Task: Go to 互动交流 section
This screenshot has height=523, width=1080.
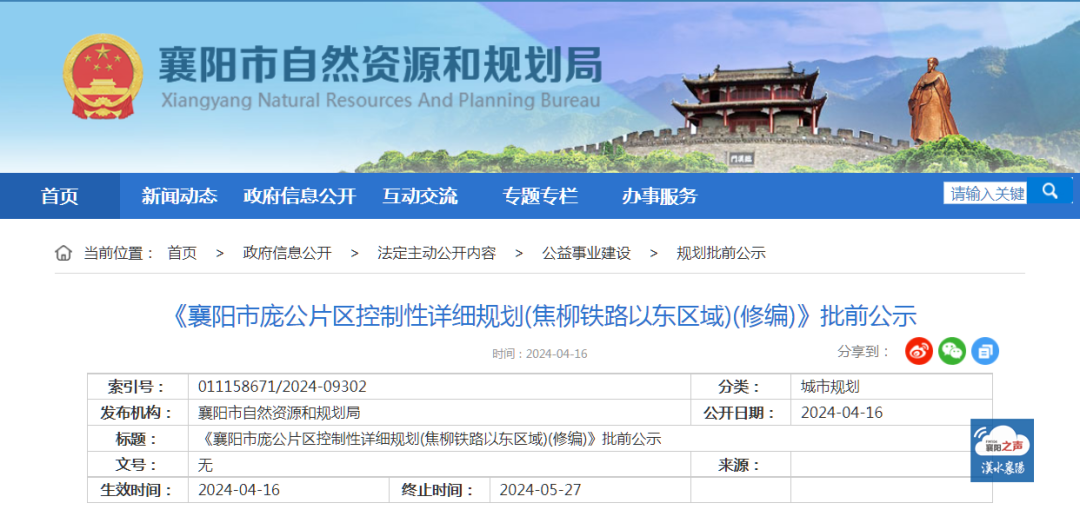Action: [x=419, y=196]
